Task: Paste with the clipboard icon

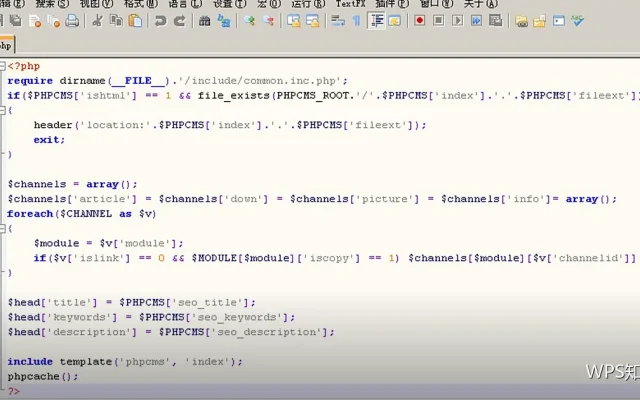Action: [135, 20]
